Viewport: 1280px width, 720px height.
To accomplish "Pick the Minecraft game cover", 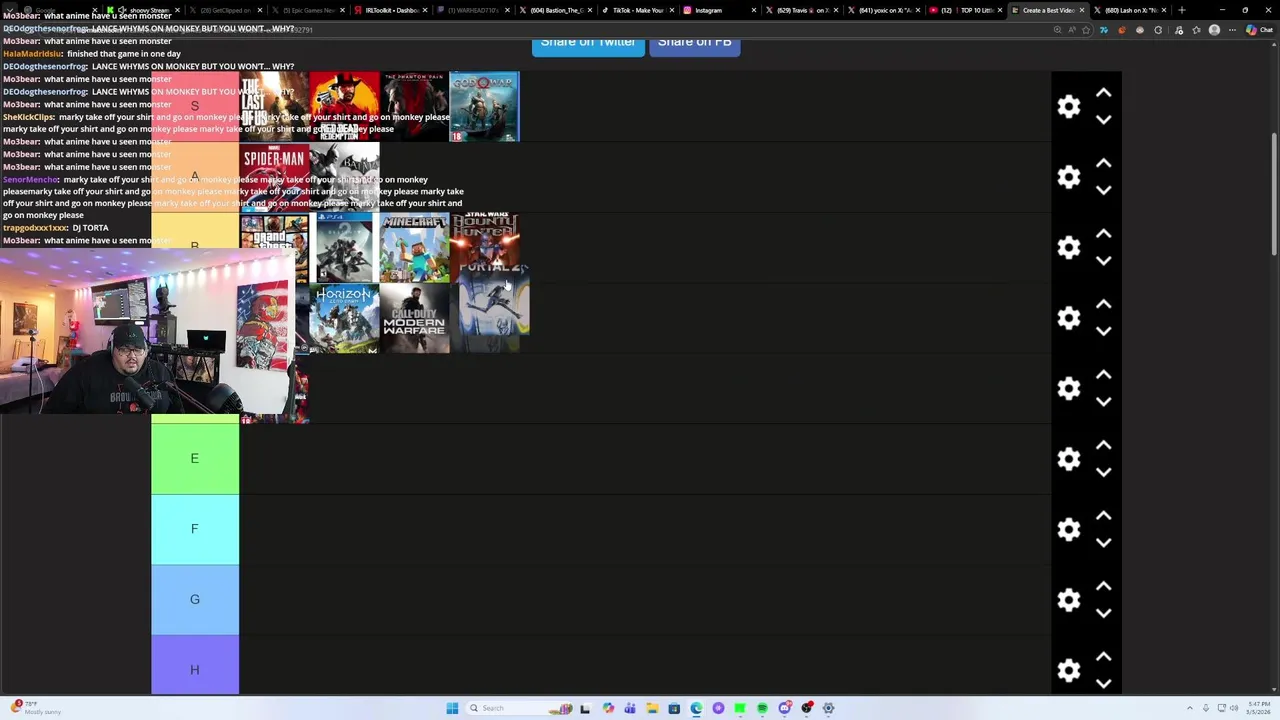I will (x=415, y=248).
